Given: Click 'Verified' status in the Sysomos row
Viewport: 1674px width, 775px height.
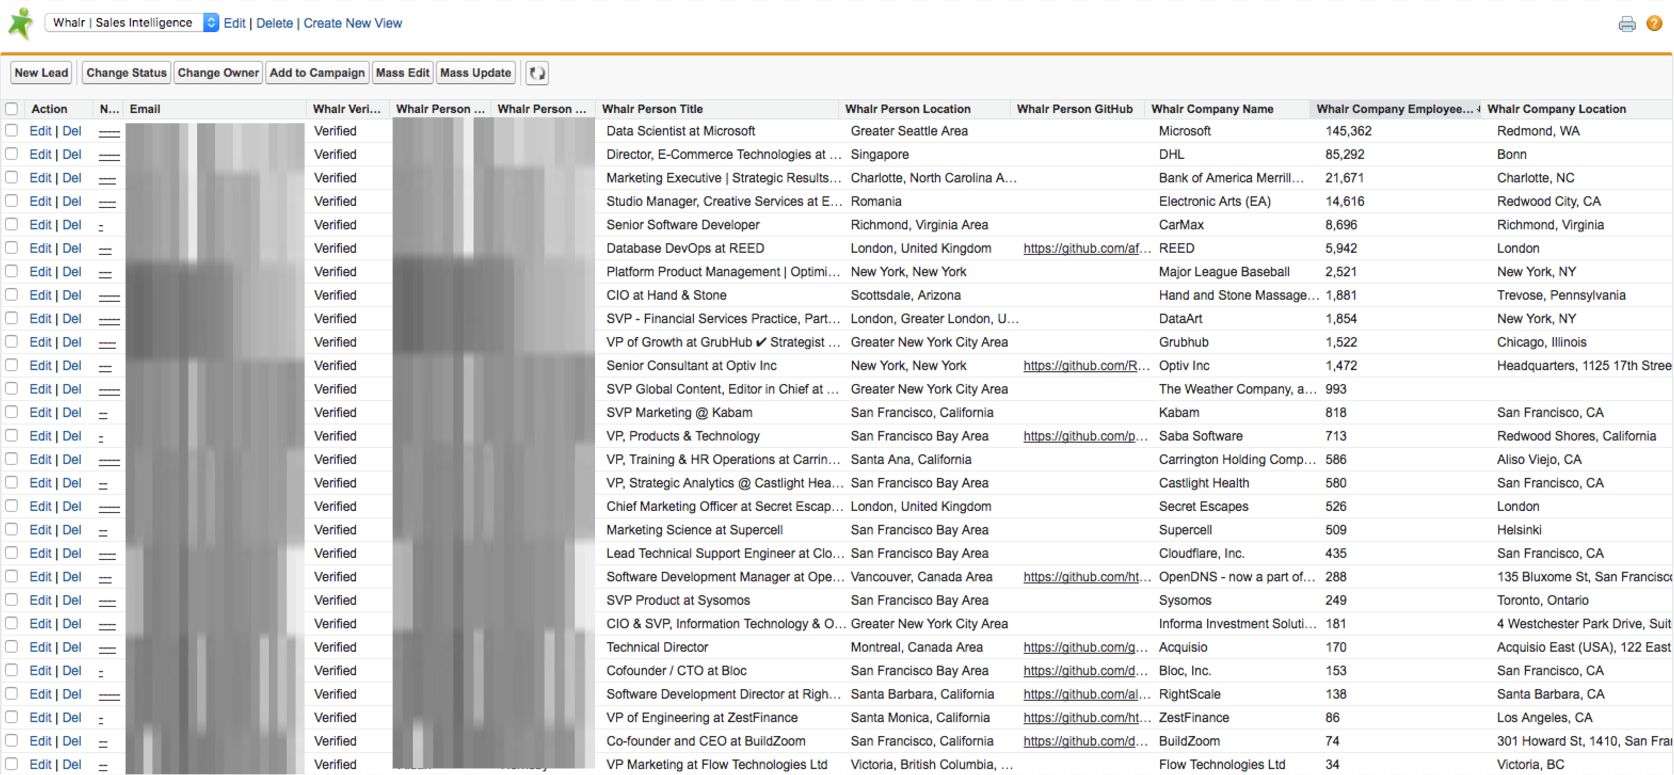Looking at the screenshot, I should [335, 600].
